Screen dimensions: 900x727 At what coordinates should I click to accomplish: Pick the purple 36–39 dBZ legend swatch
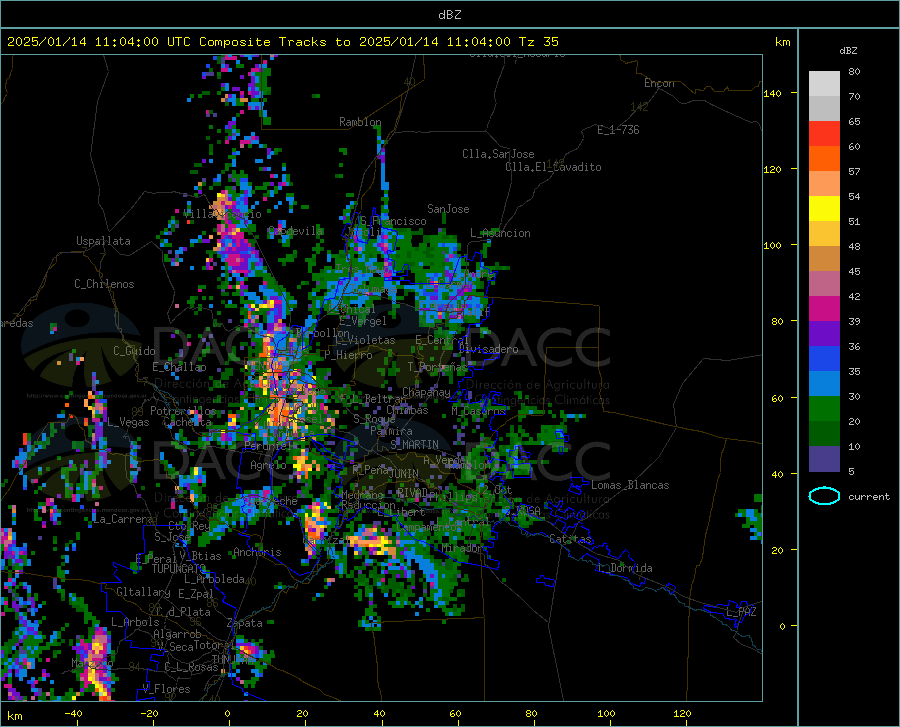pyautogui.click(x=824, y=333)
